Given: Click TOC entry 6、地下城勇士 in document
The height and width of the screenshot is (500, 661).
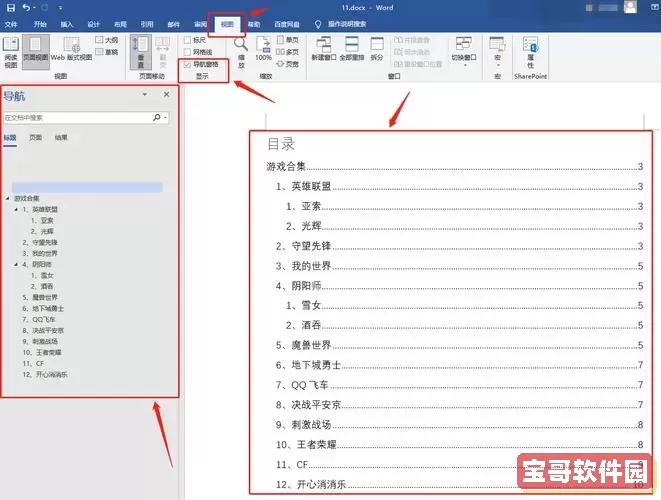Looking at the screenshot, I should 459,365.
